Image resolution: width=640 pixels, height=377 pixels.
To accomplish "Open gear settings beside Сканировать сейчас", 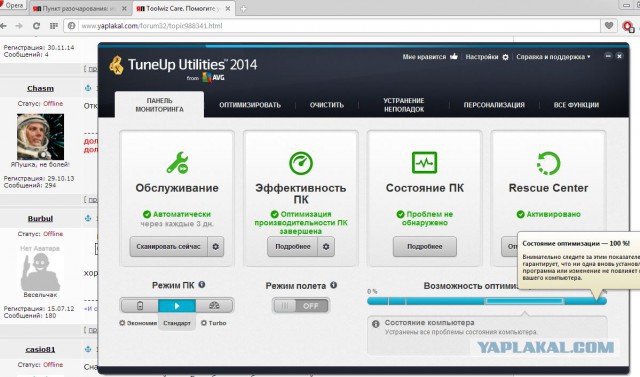I will click(216, 246).
